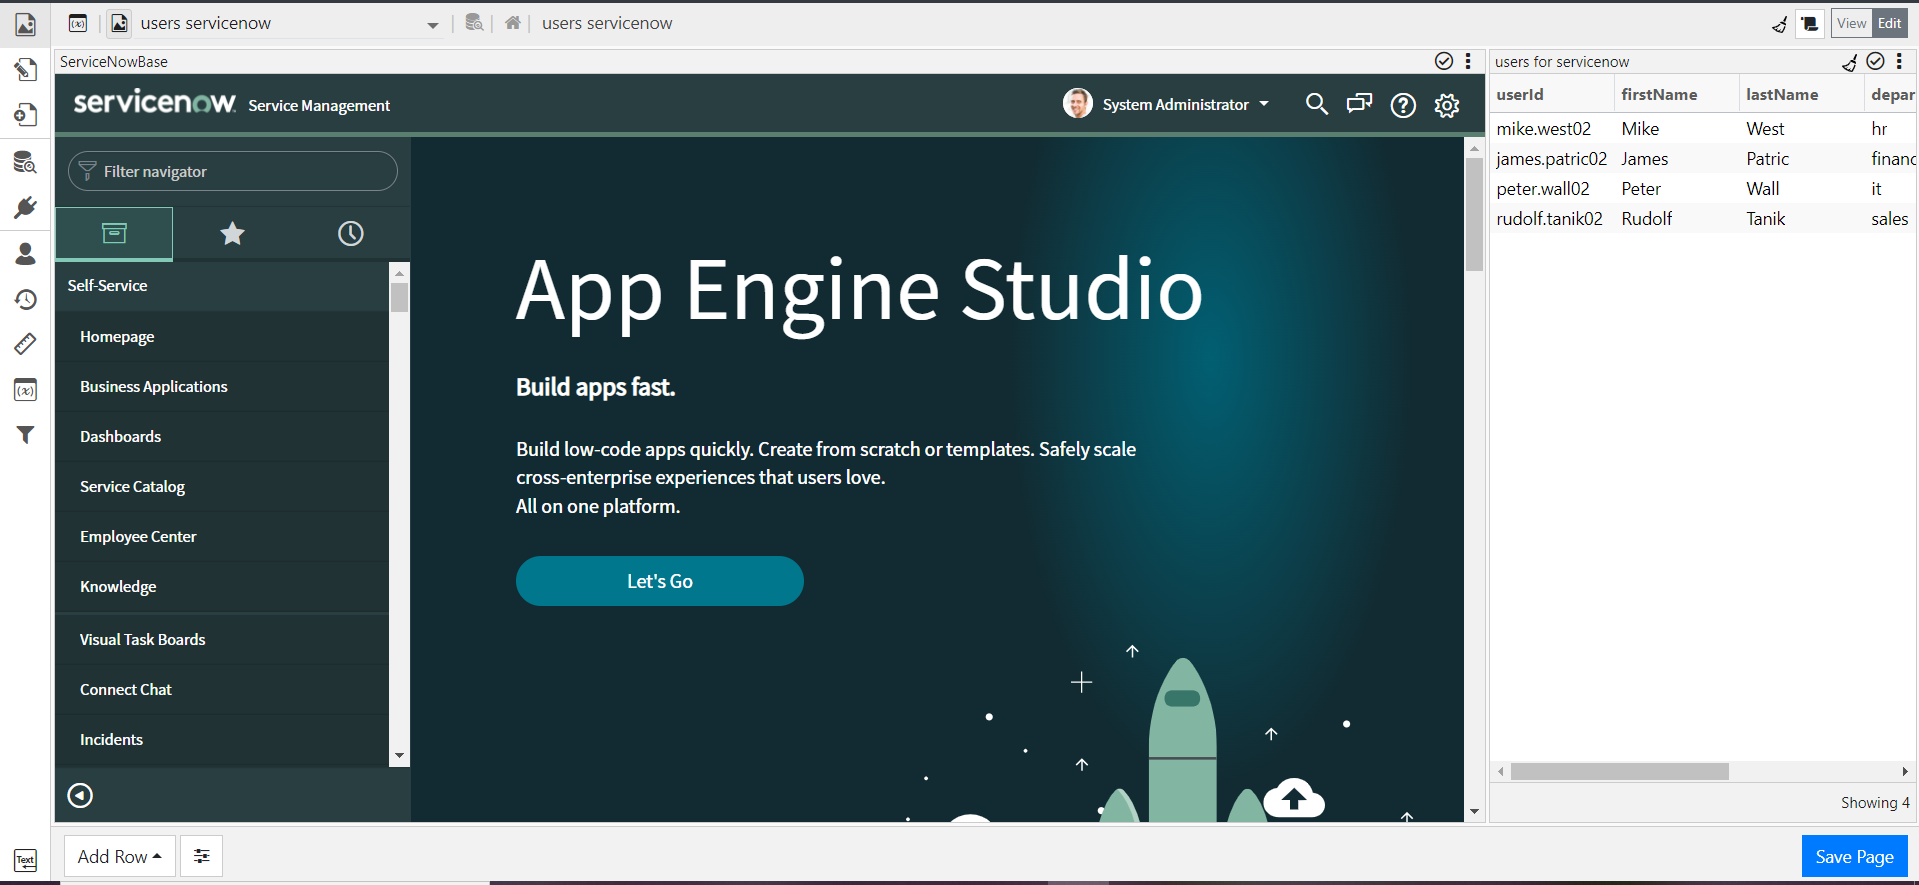
Task: Click the users servicenow breadcrumb text
Action: (607, 23)
